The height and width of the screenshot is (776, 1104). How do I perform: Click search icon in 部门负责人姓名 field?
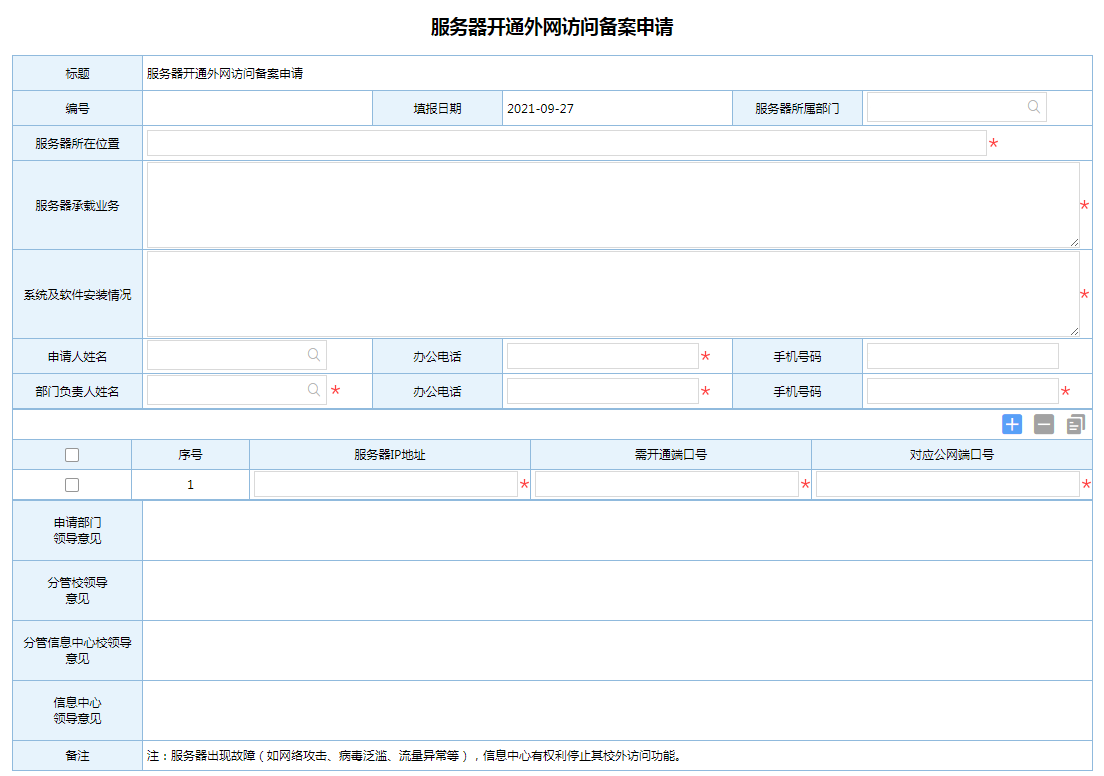point(314,390)
